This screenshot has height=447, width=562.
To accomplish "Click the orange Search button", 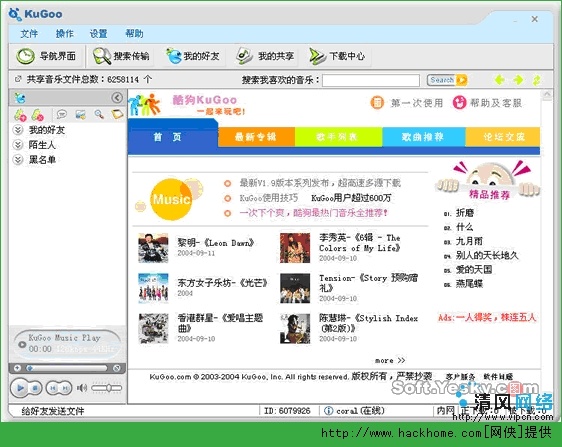I will 447,80.
